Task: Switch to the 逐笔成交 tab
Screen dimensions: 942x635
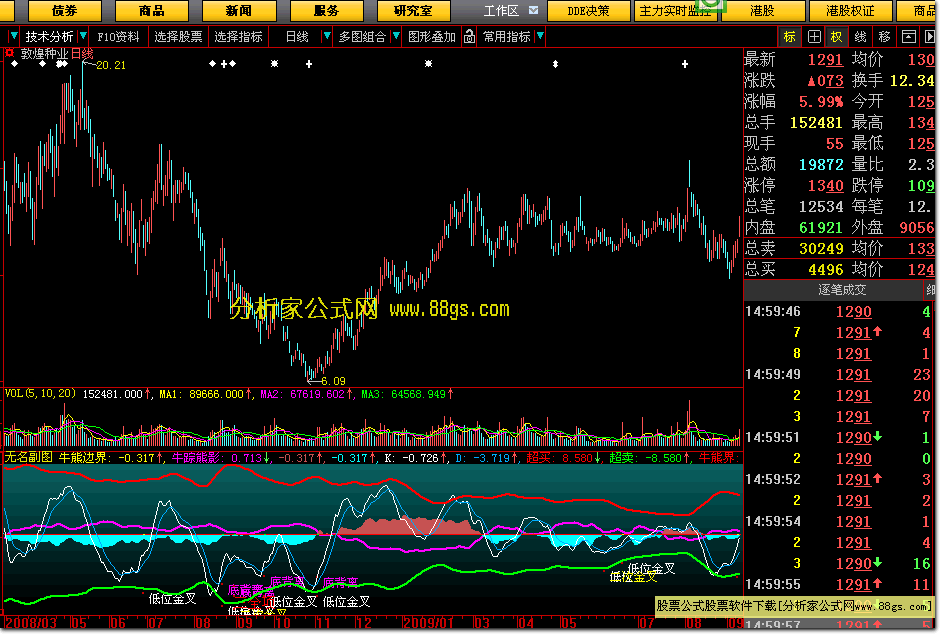Action: tap(842, 290)
